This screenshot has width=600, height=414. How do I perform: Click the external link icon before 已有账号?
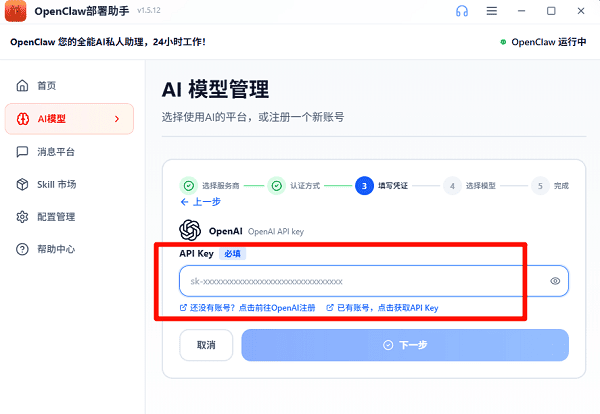point(330,308)
